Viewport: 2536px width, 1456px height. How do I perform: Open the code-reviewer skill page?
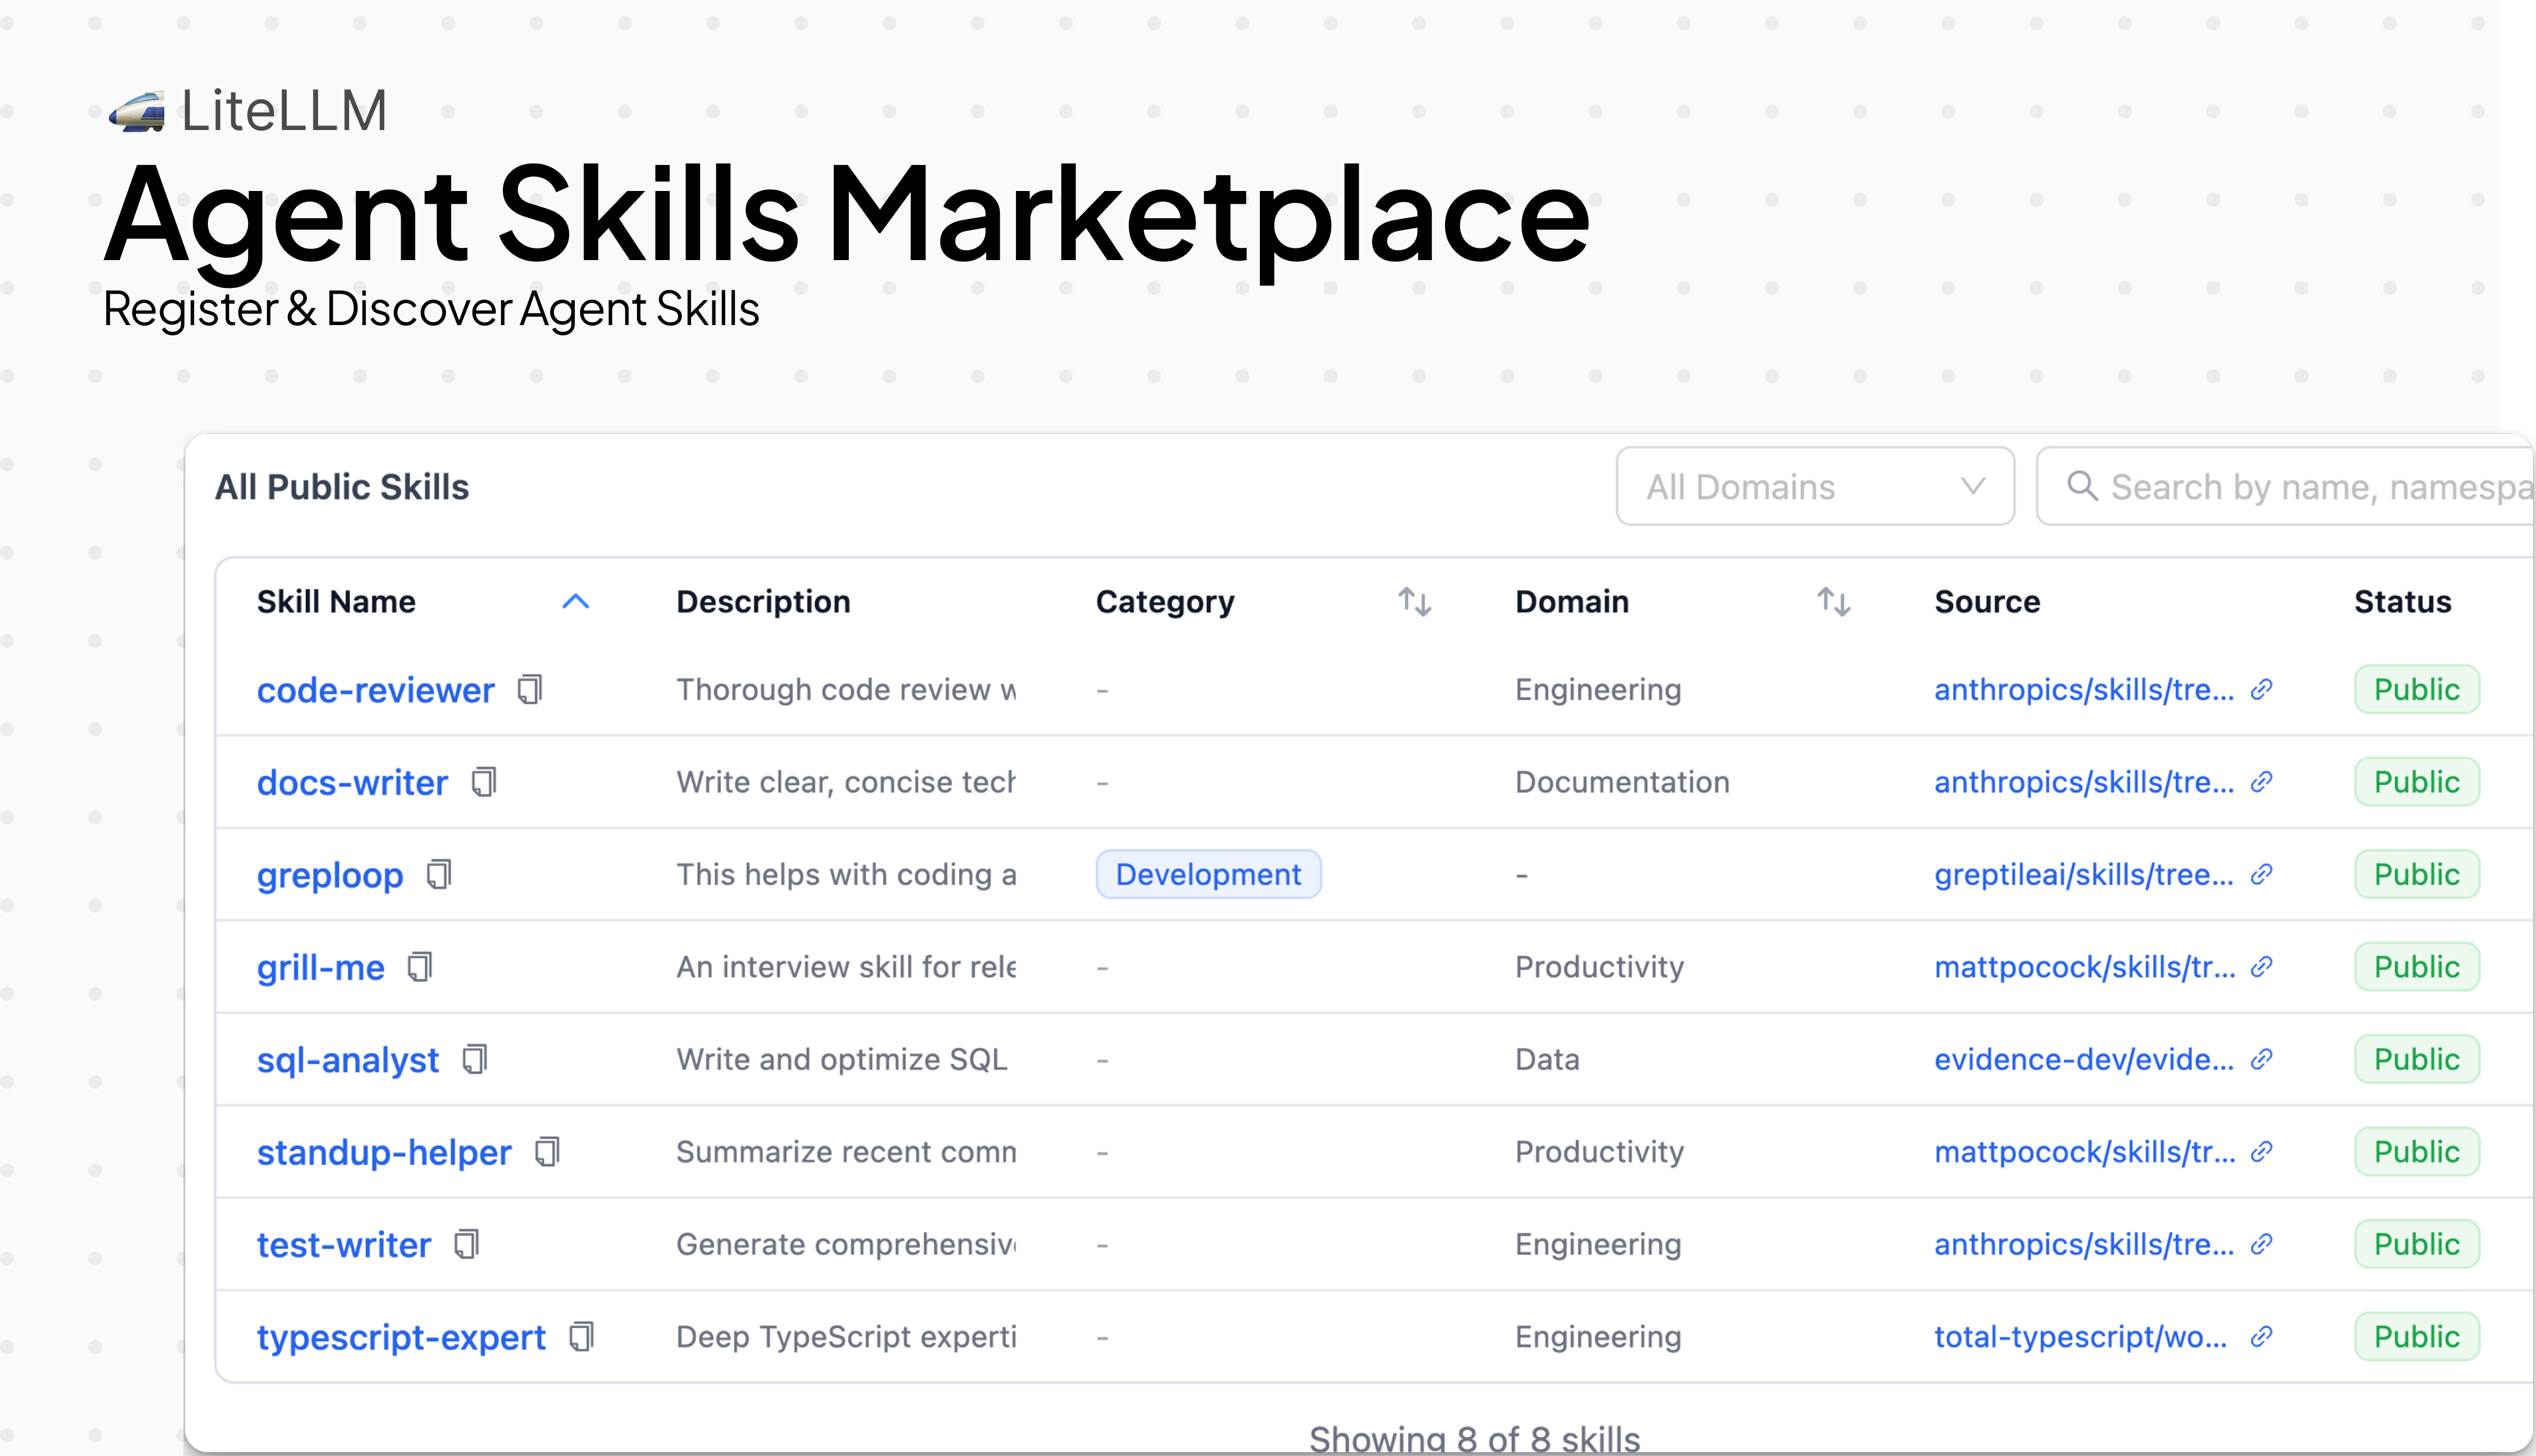(x=376, y=689)
